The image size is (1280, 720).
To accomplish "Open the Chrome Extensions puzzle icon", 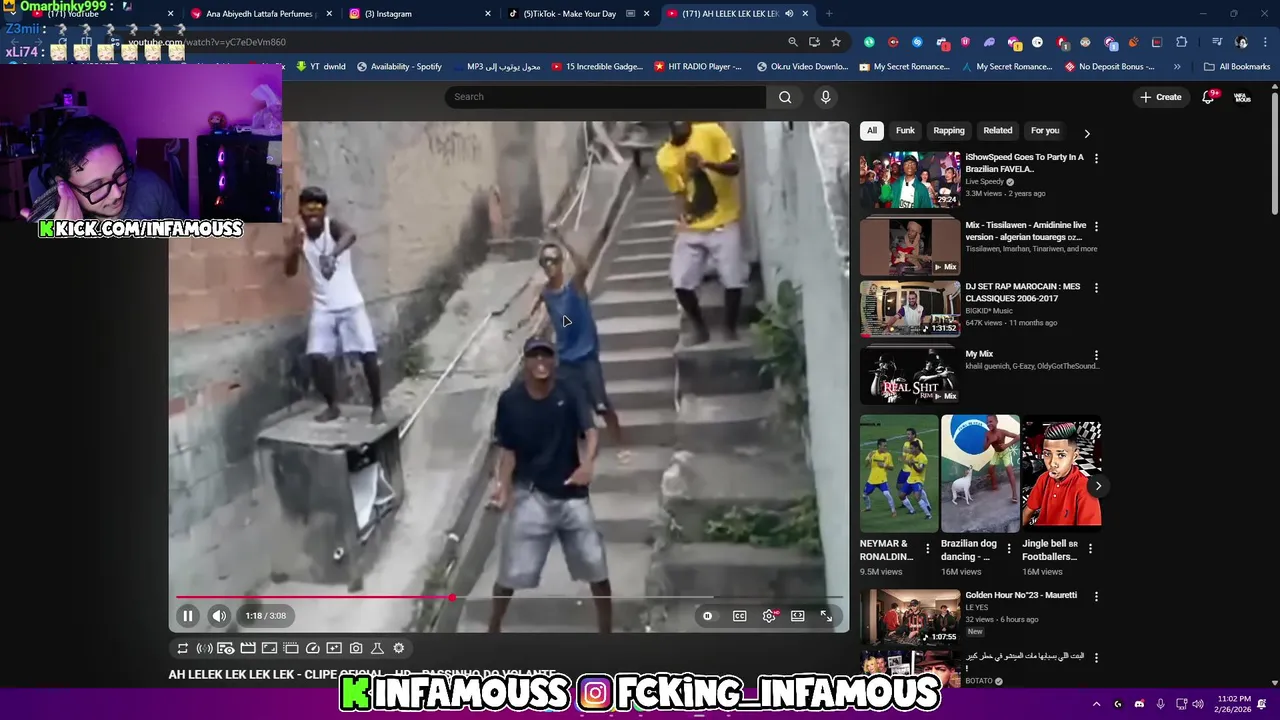I will tap(1182, 42).
